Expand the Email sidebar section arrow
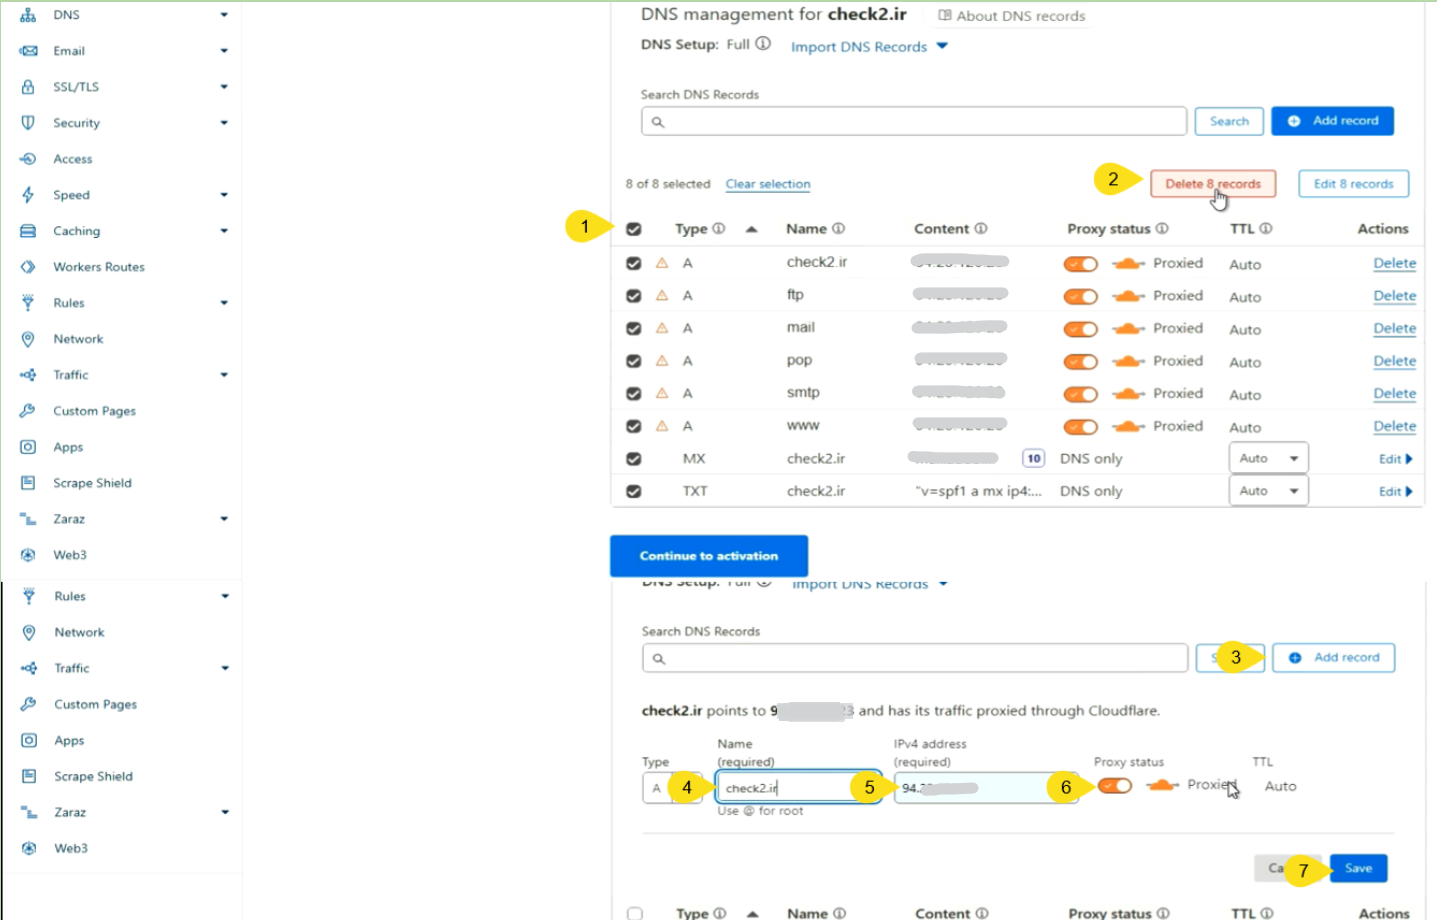Screen dimensions: 1437x920 pos(224,51)
